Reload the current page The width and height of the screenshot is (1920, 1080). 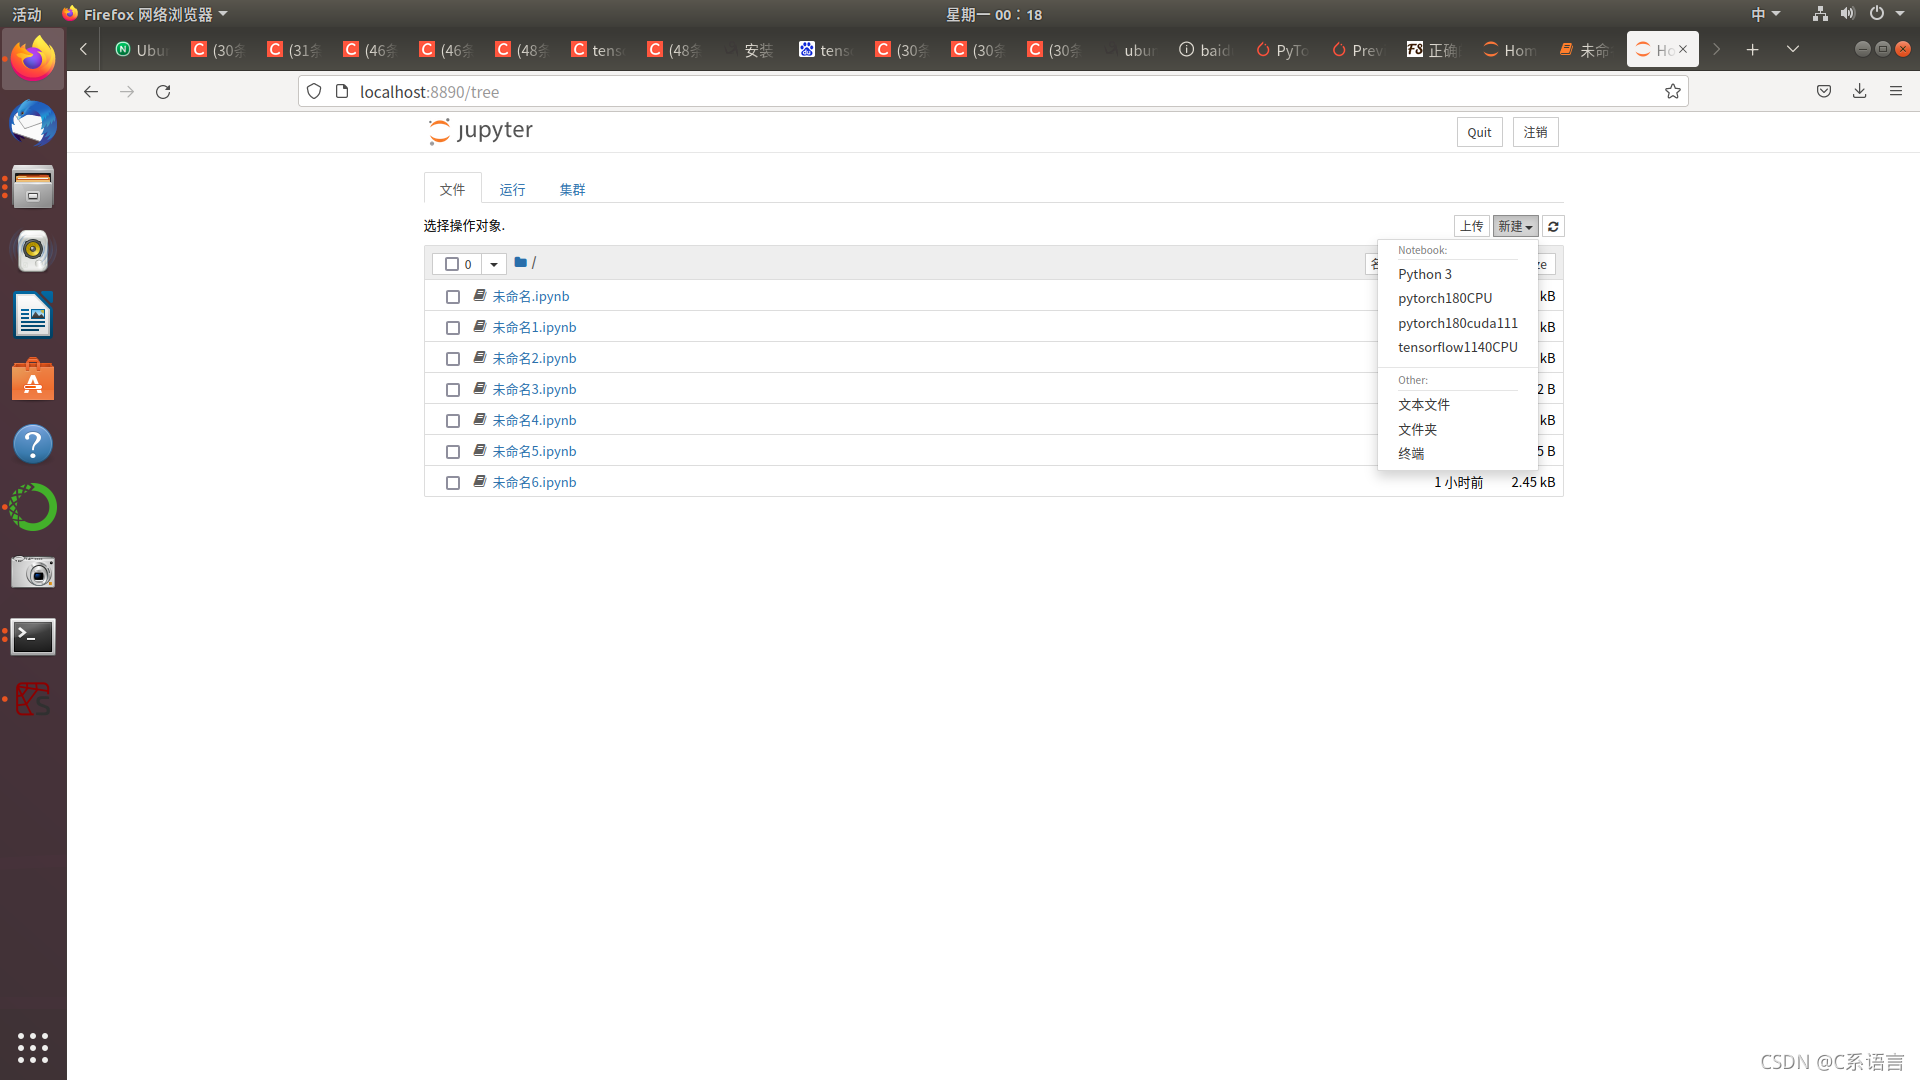163,92
